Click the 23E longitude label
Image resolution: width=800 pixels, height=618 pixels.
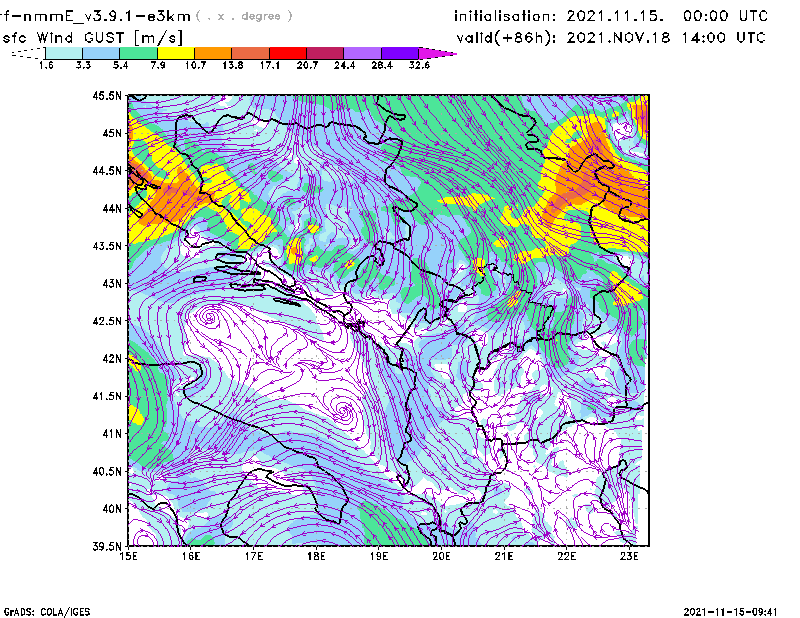629,556
